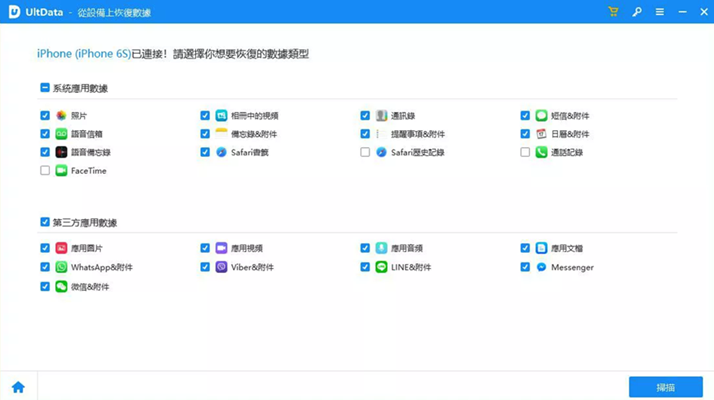Viewport: 714px width, 400px height.
Task: Click the FaceTime camera icon
Action: (x=61, y=170)
